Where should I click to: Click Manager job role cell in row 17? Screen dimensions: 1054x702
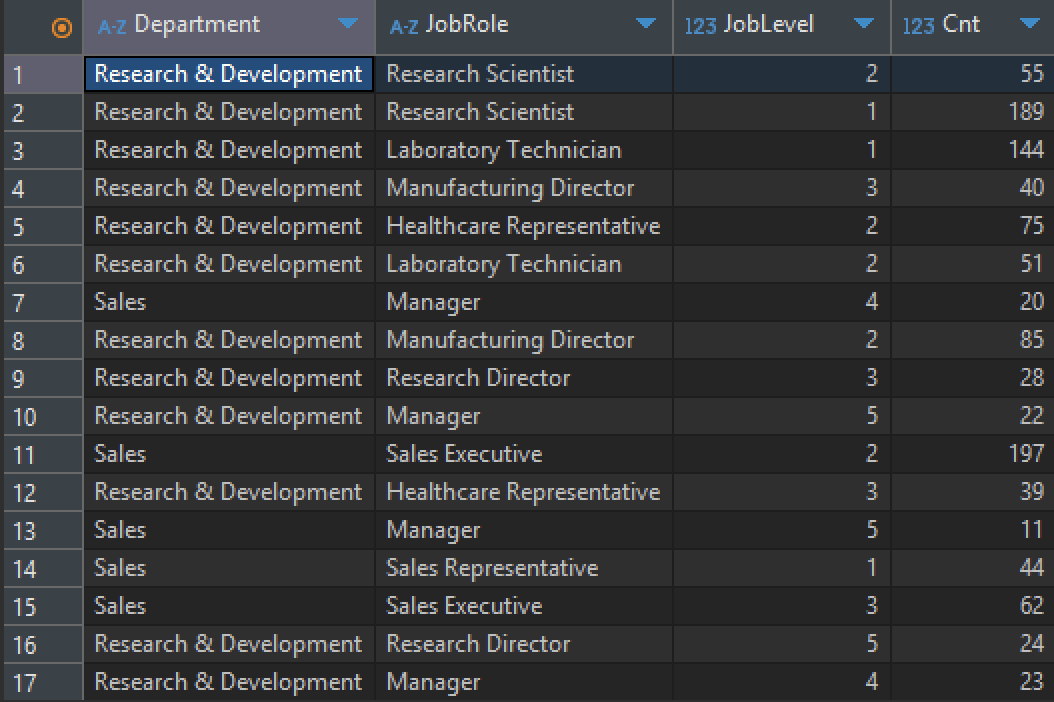[524, 682]
